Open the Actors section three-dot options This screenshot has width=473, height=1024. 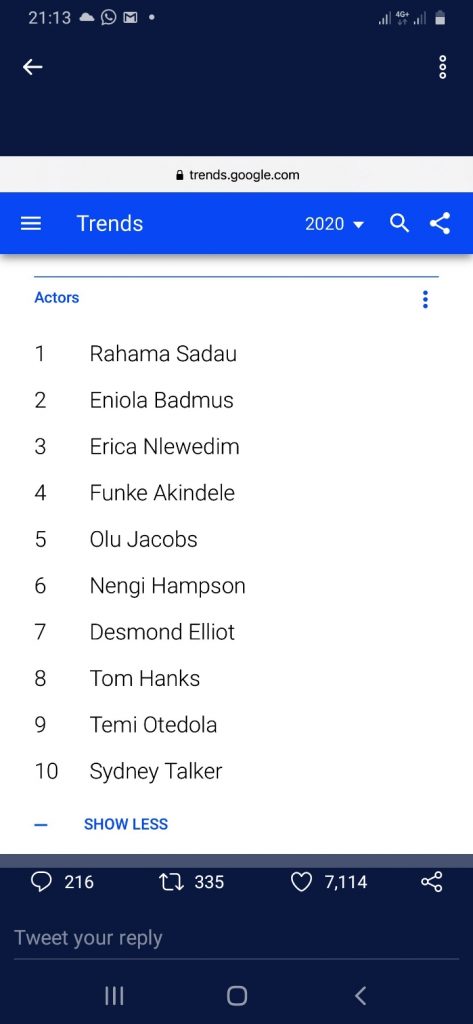(x=425, y=300)
